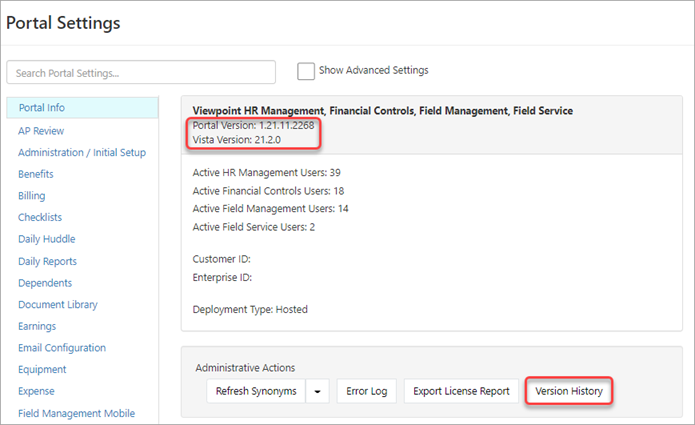695x425 pixels.
Task: Go to Administration / Initial Setup
Action: pos(82,152)
